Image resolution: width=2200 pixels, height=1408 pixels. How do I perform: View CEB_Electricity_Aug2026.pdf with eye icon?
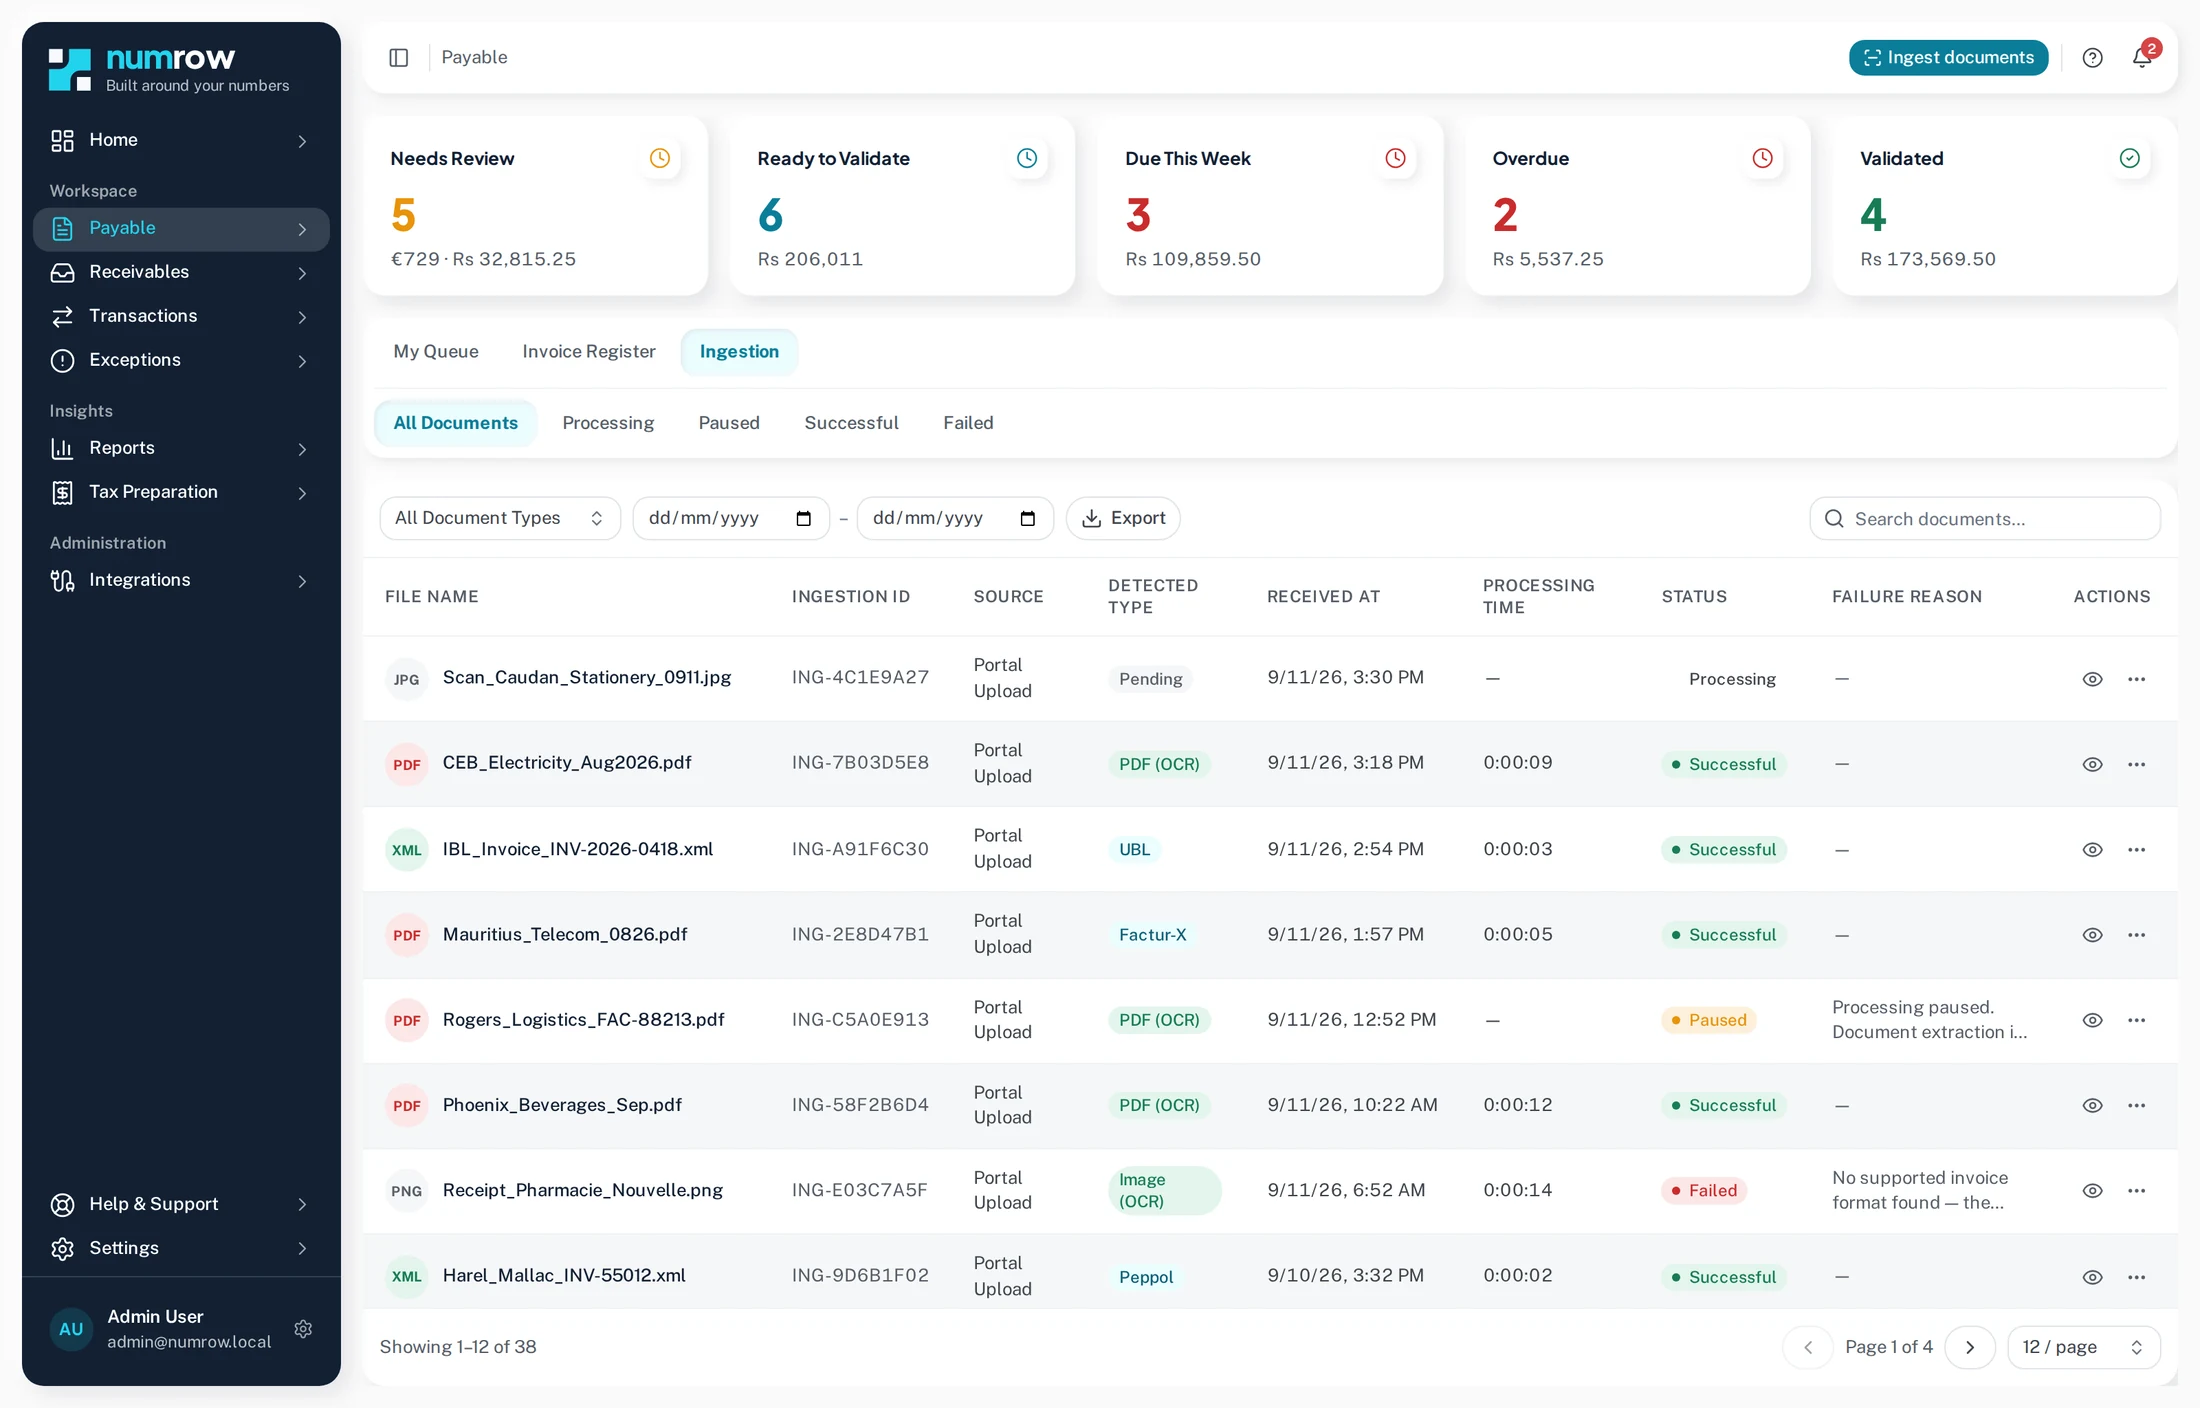(x=2092, y=764)
